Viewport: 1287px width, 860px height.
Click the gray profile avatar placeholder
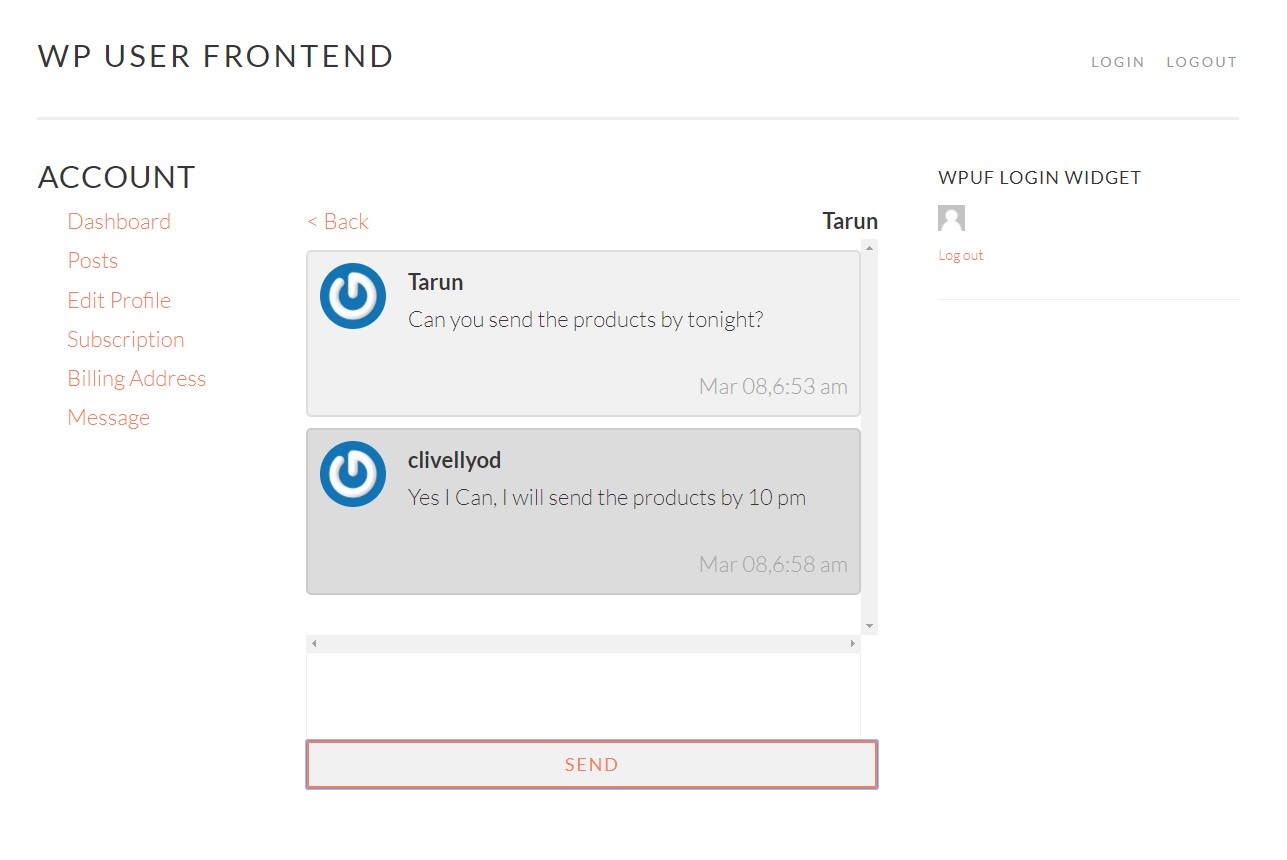click(951, 217)
